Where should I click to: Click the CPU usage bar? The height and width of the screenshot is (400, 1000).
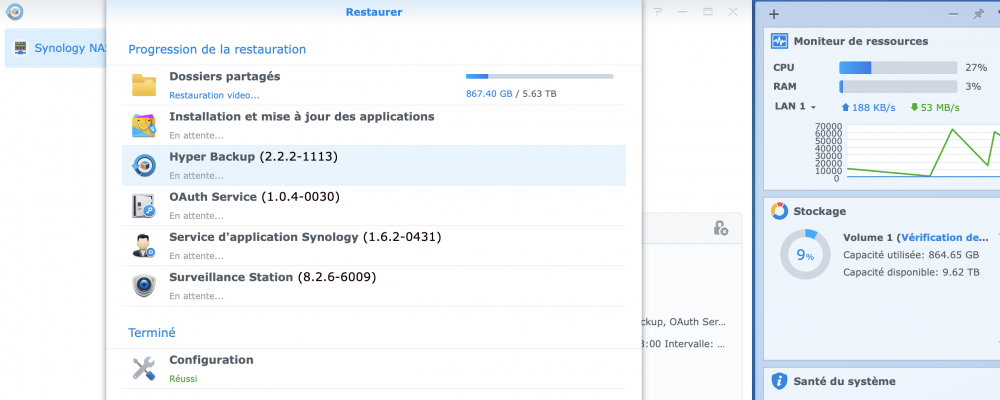[x=898, y=68]
